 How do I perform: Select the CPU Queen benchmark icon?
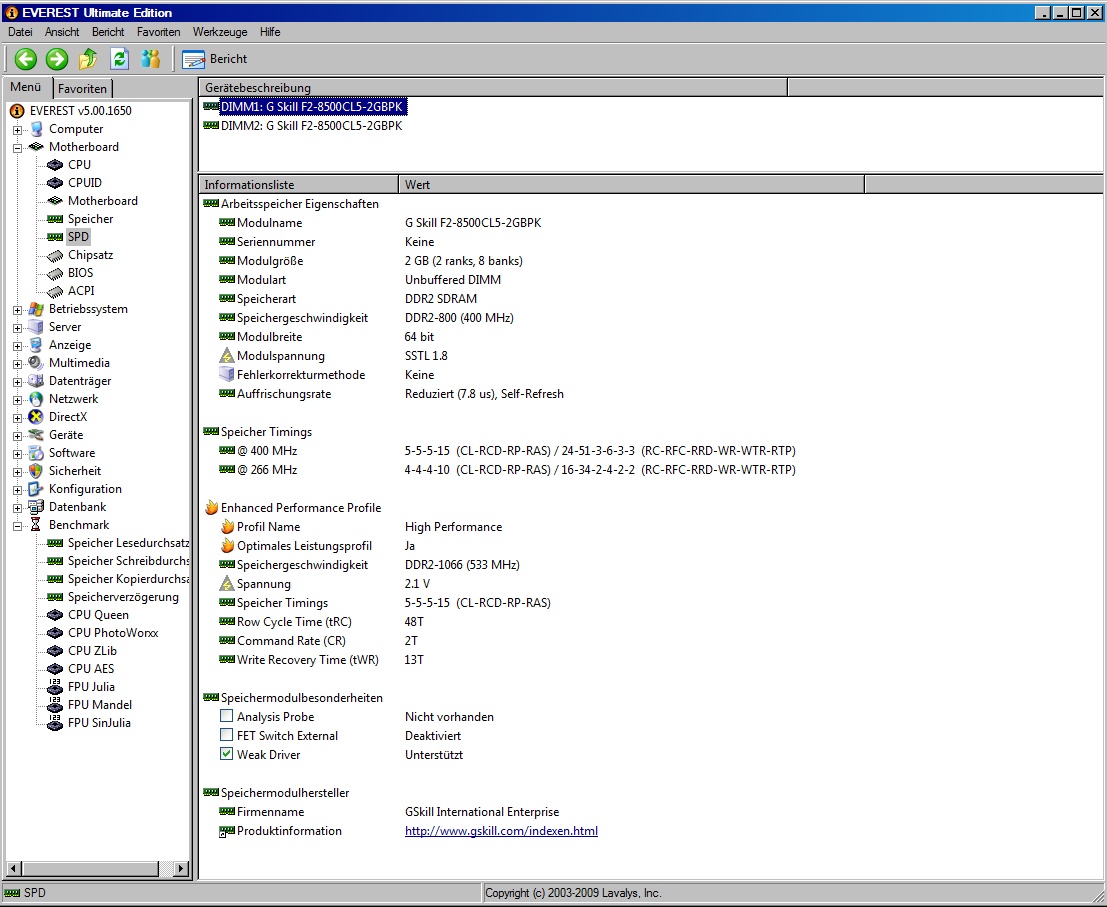click(x=55, y=615)
